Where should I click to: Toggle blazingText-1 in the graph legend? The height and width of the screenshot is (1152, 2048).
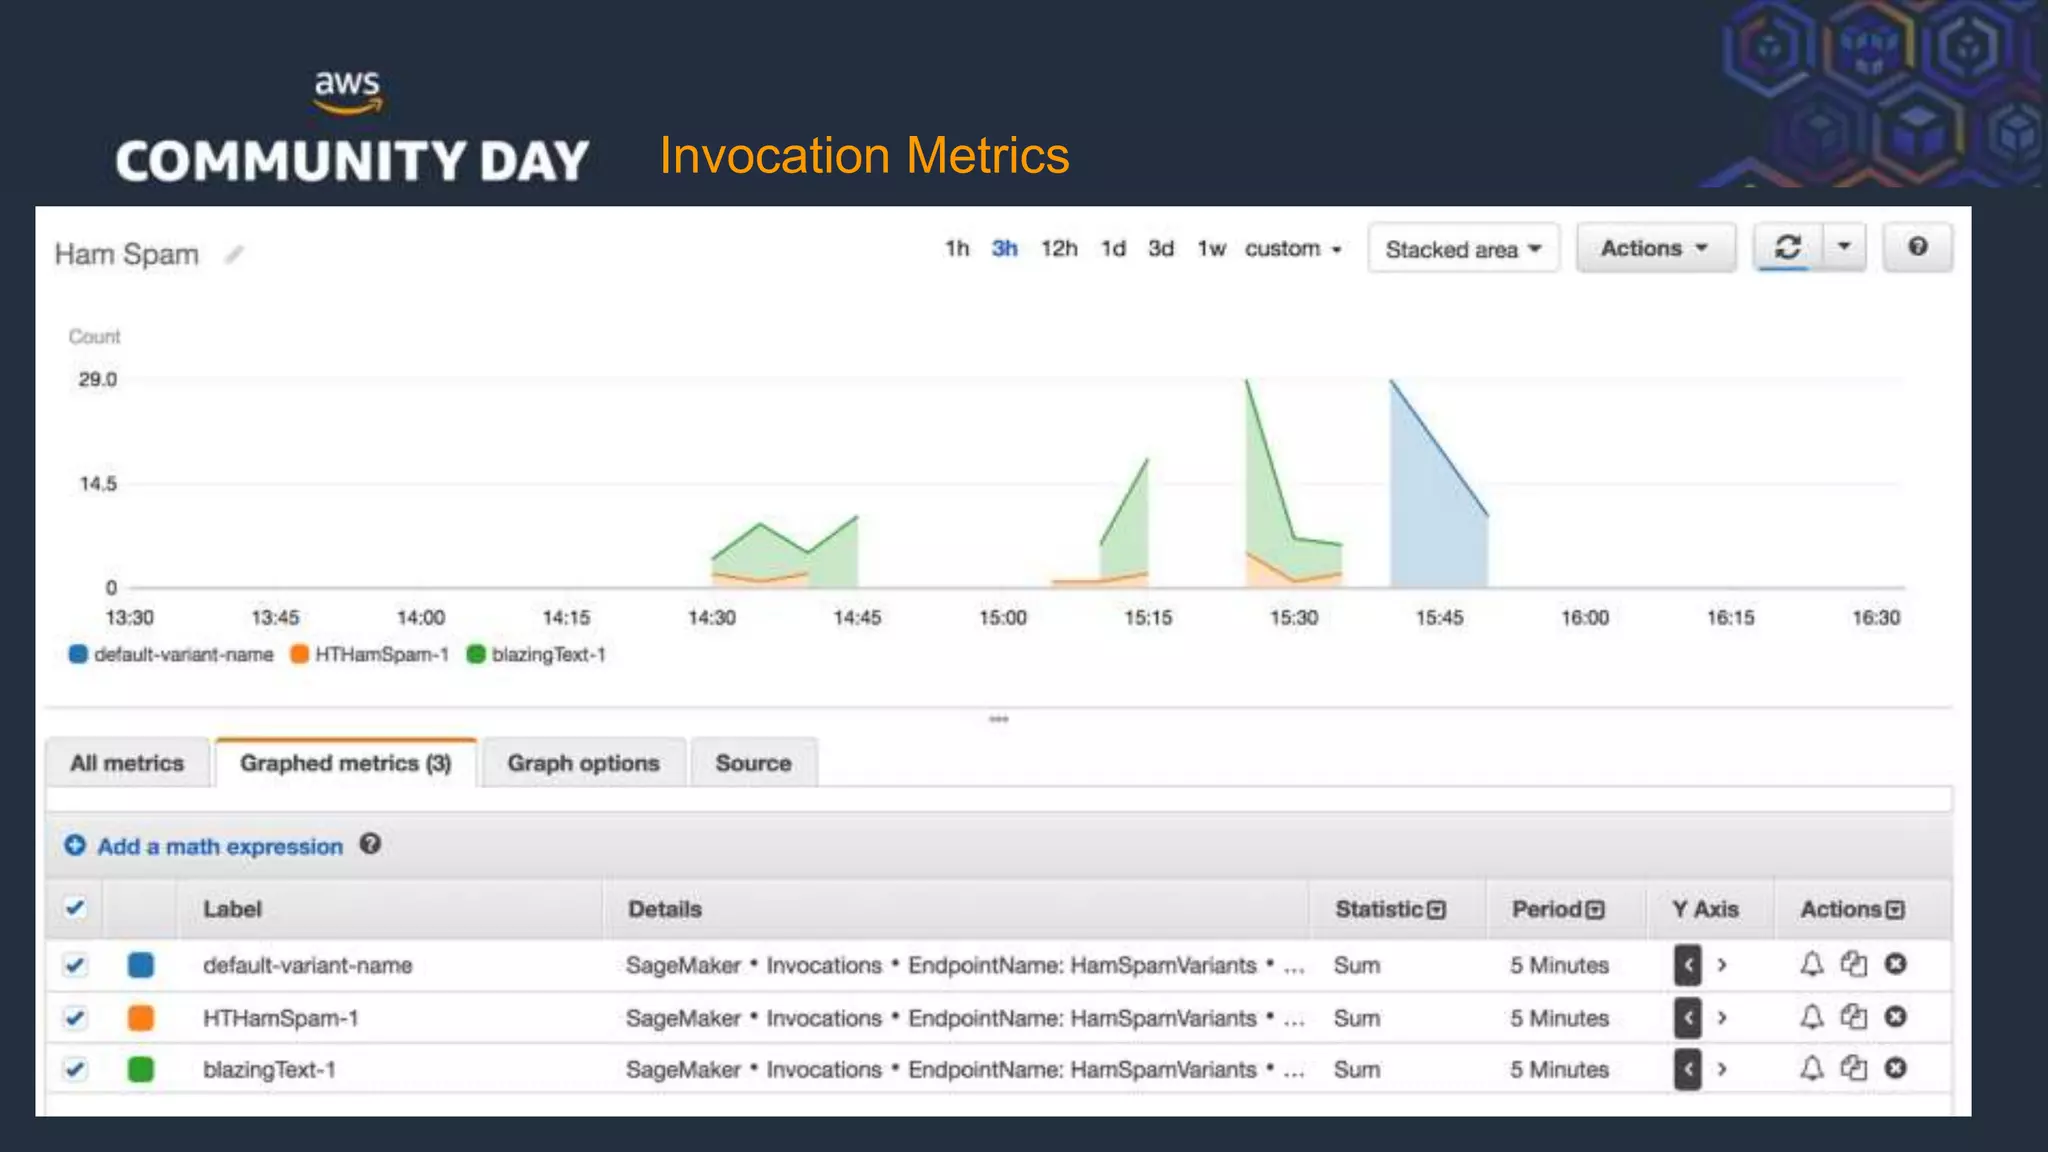point(537,654)
